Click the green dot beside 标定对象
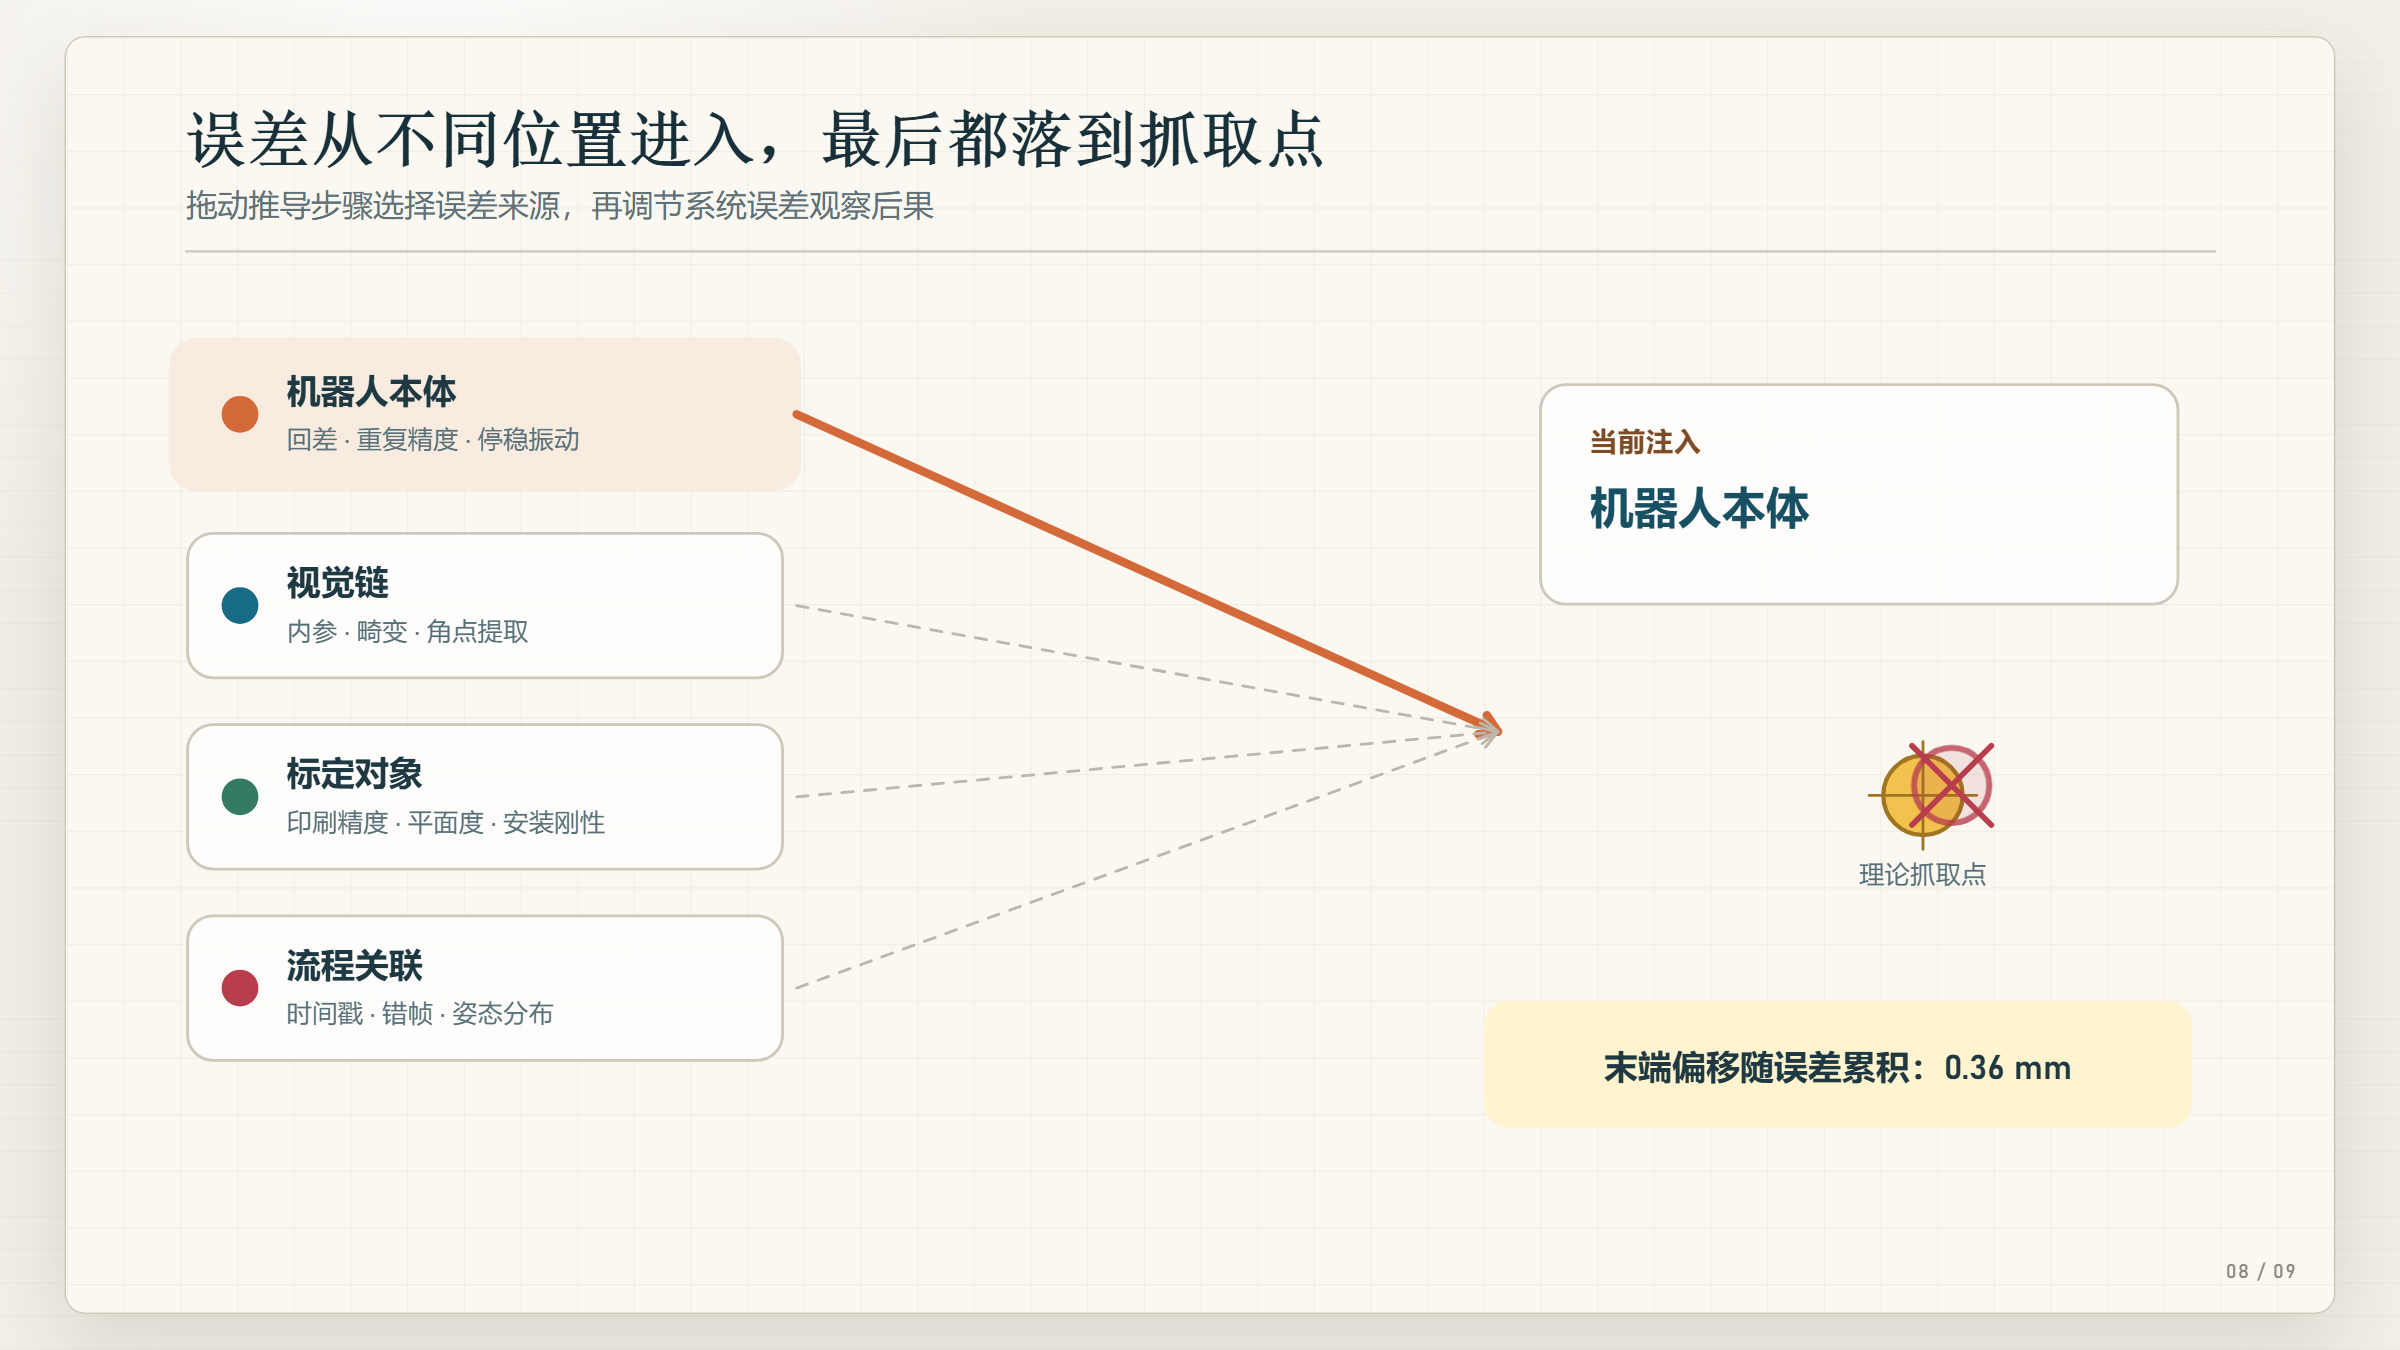Screen dimensions: 2400x1350 click(240, 797)
